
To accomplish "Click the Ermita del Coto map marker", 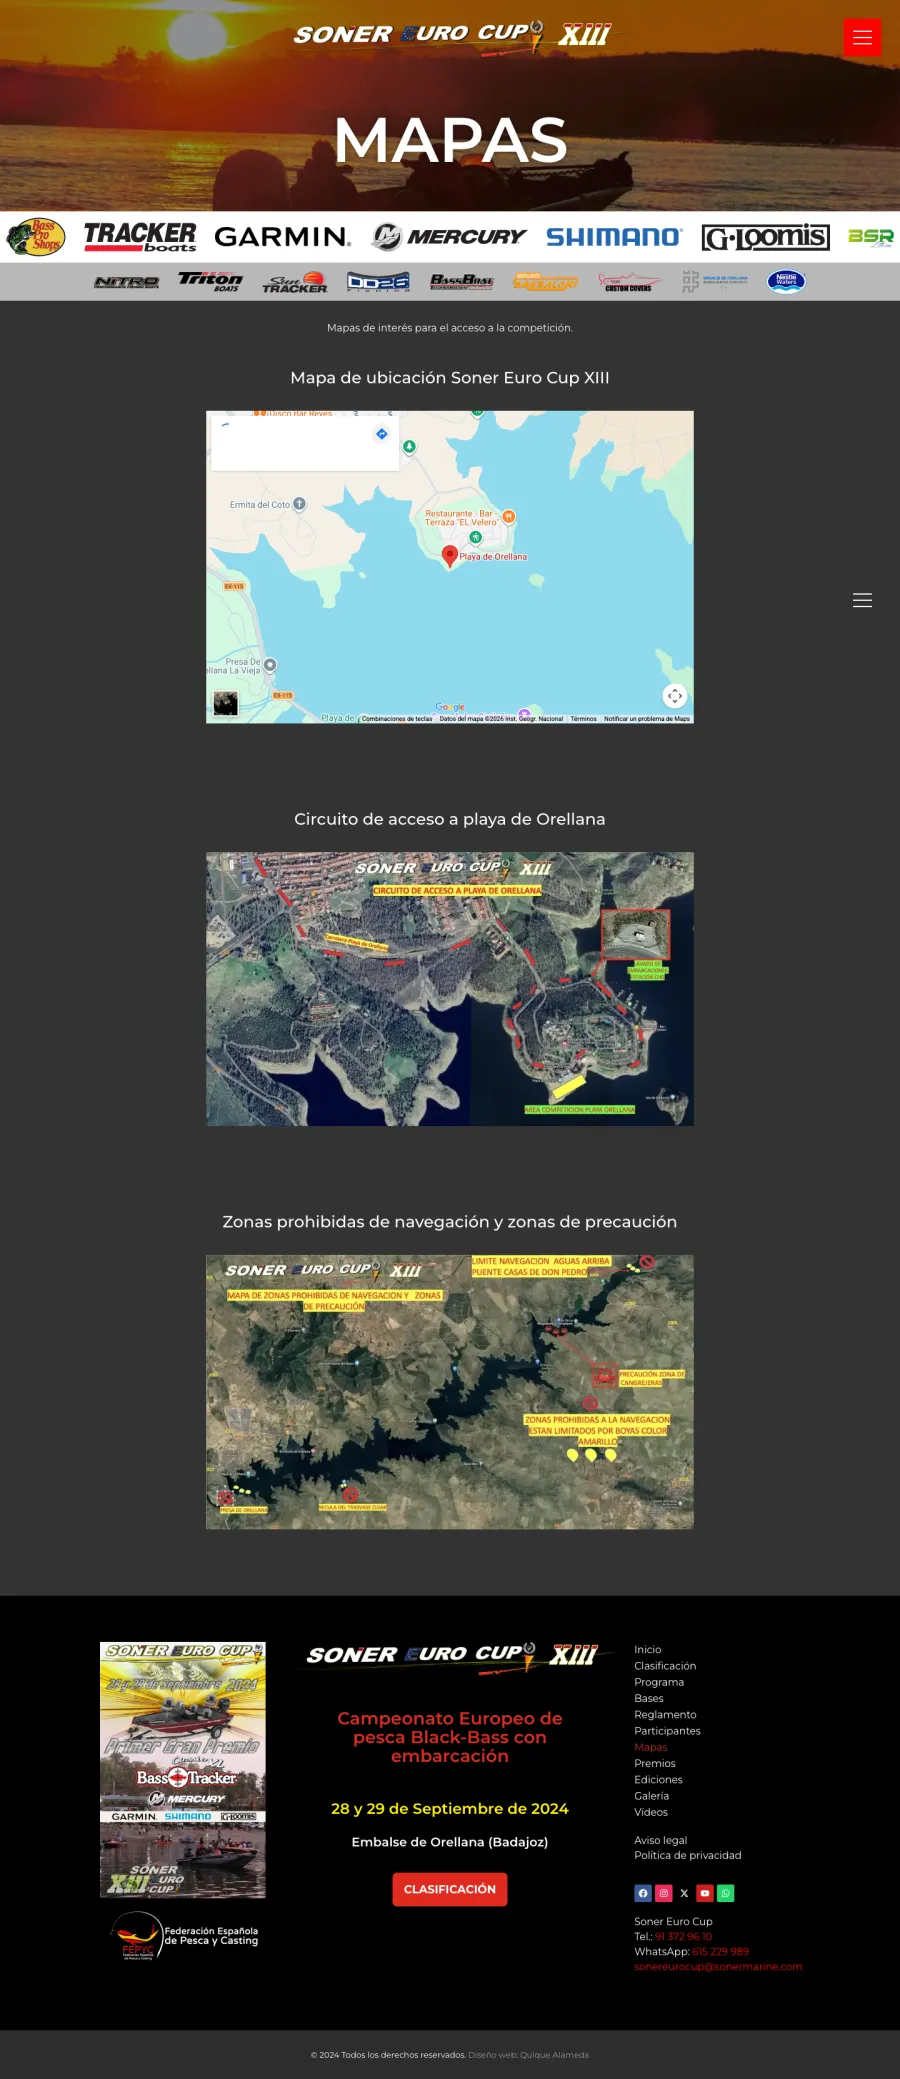I will coord(299,504).
